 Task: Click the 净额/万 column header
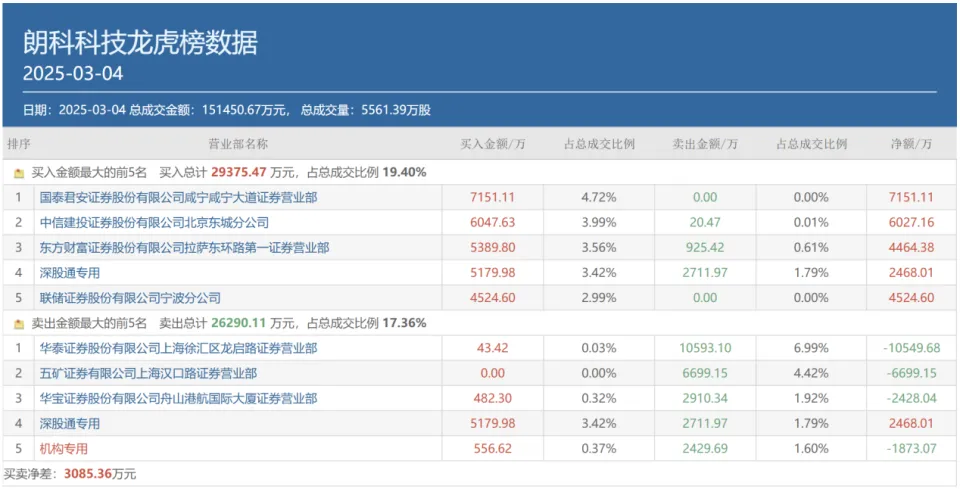point(910,145)
